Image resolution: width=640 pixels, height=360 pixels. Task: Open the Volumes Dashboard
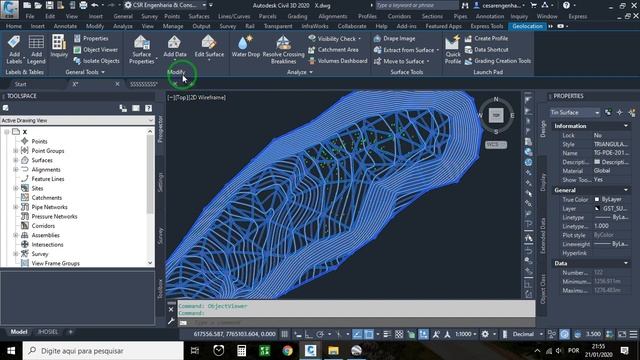pos(338,61)
